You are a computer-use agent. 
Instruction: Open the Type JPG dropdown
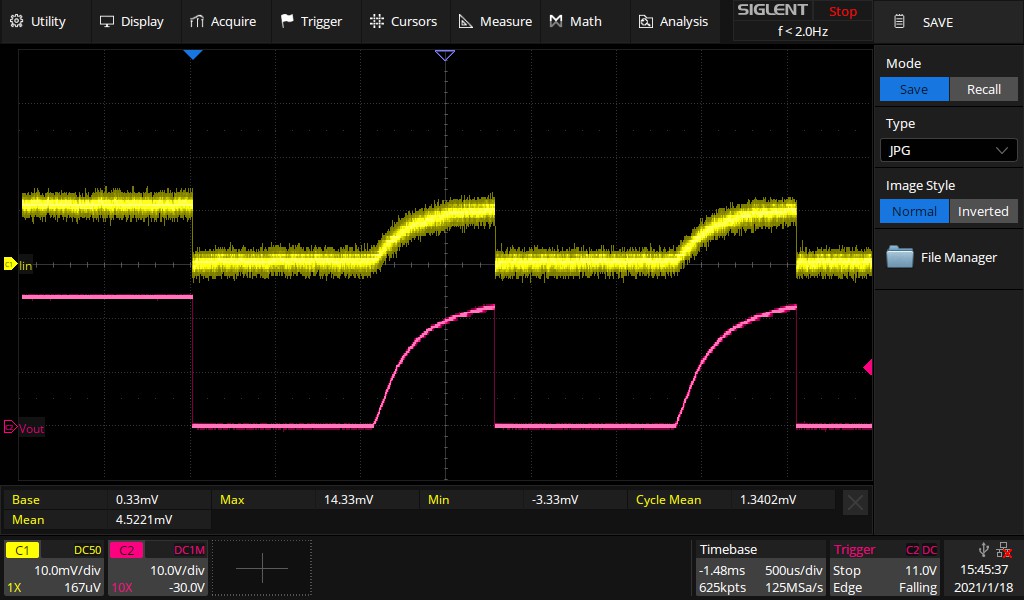(948, 150)
